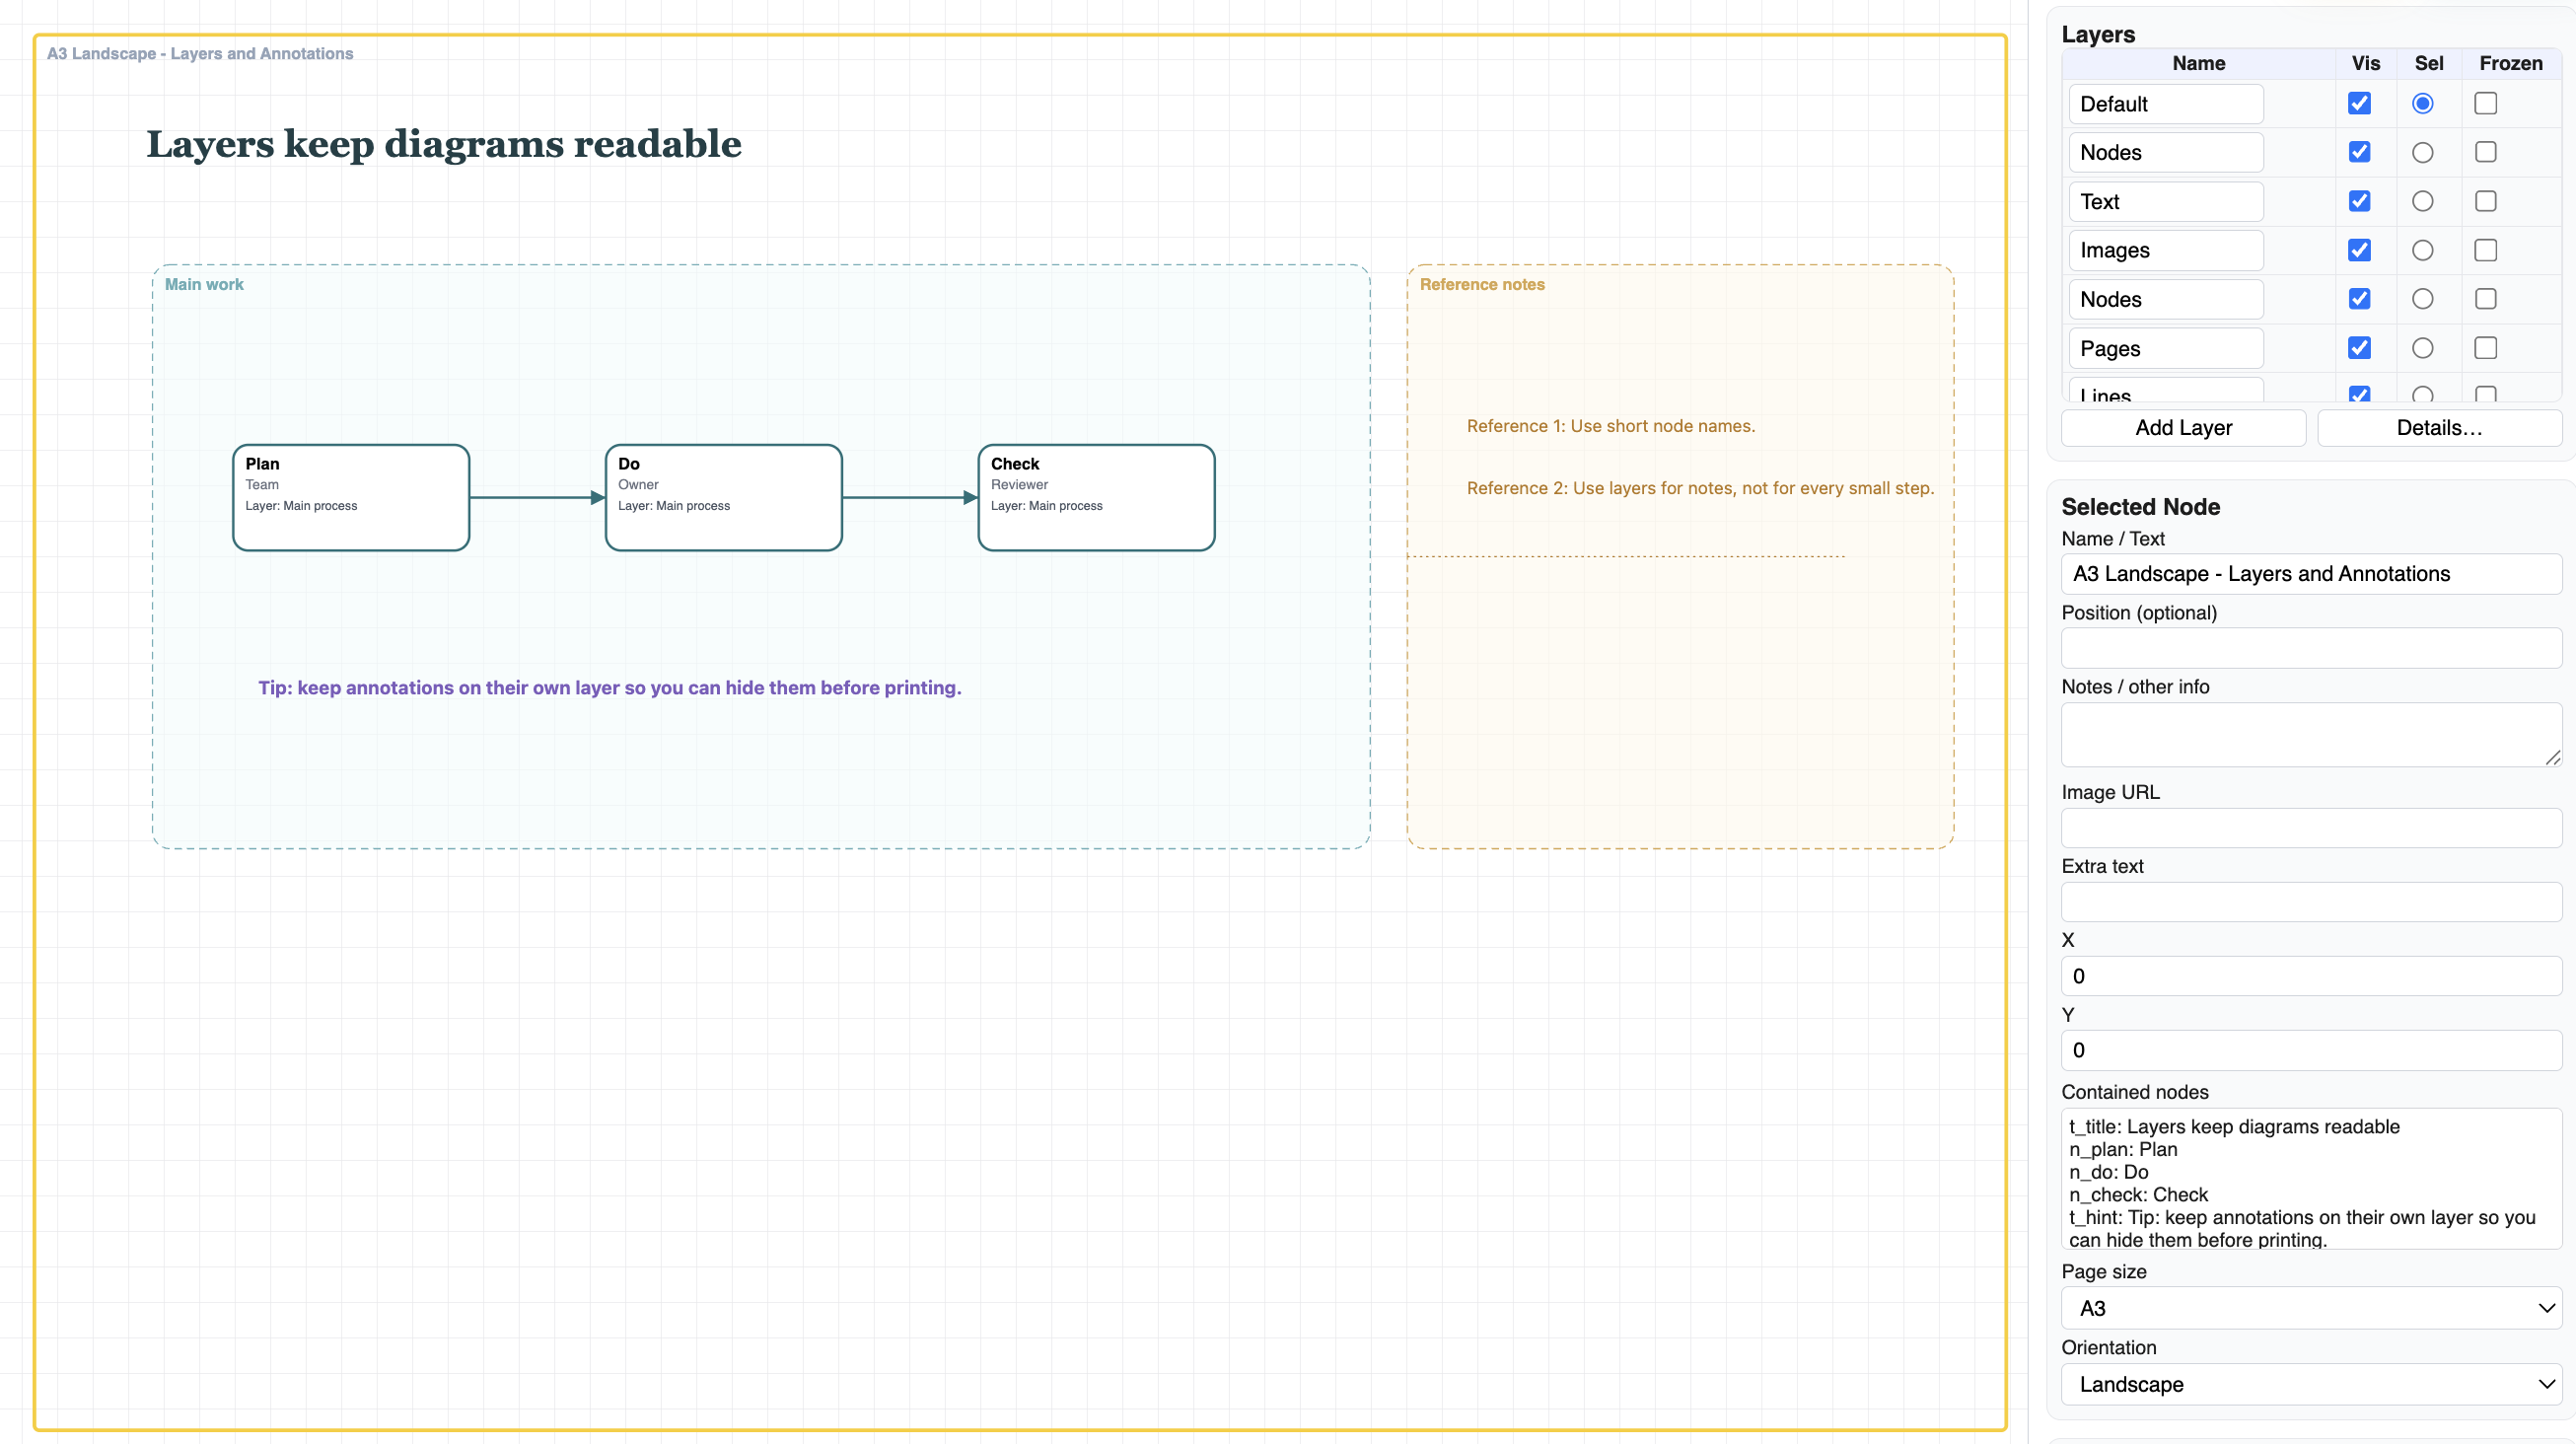The image size is (2576, 1444).
Task: Focus the Name / Text input field
Action: pos(2311,574)
